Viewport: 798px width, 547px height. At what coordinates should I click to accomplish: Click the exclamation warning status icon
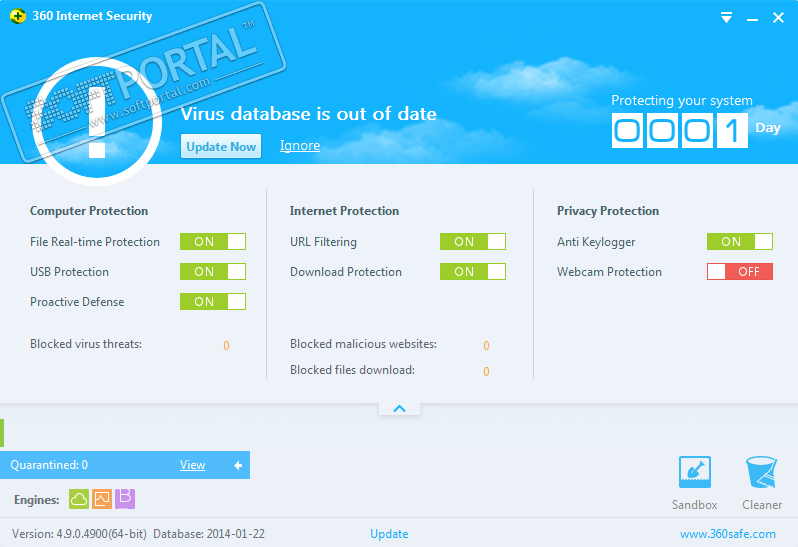tap(97, 121)
